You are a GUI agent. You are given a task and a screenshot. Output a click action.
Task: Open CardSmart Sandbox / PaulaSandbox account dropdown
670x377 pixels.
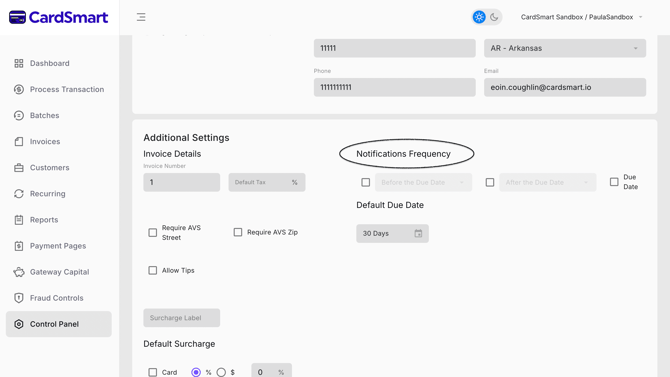tap(581, 17)
